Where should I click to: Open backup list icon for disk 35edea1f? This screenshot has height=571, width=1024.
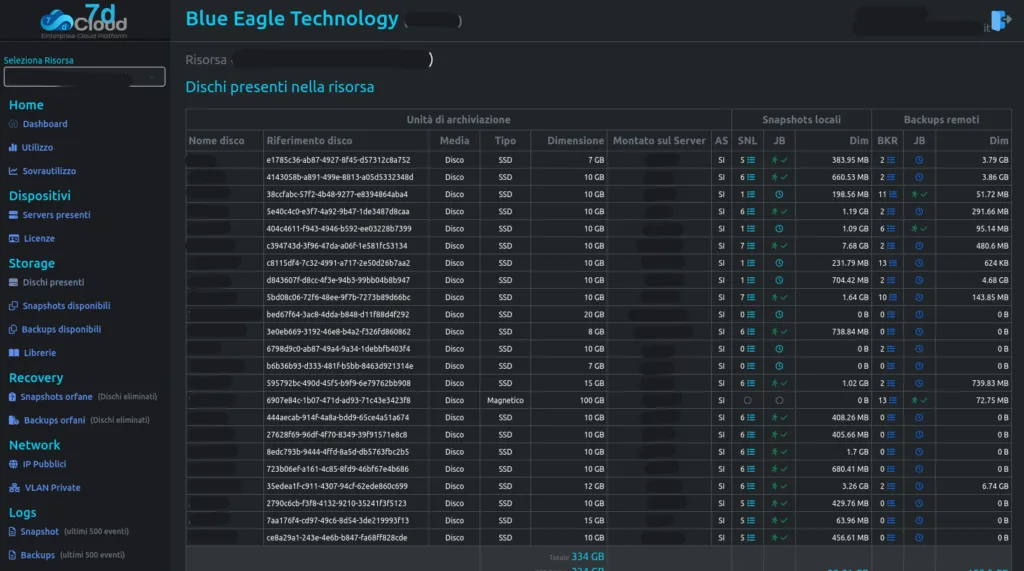891,486
